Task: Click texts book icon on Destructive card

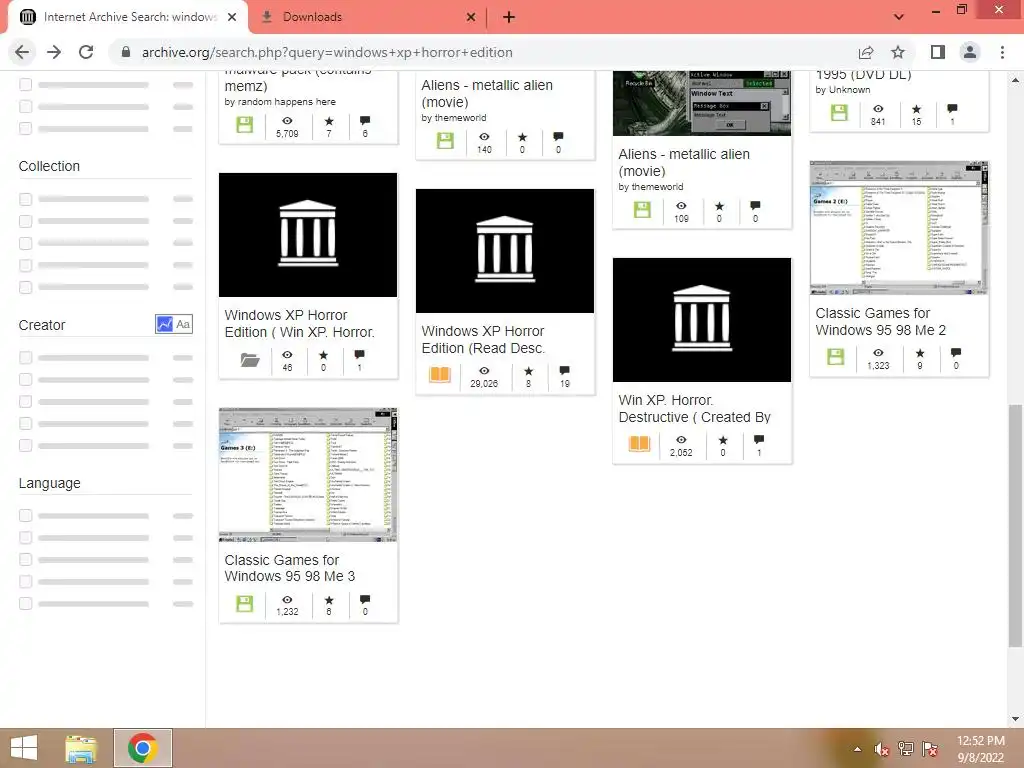Action: pos(639,443)
